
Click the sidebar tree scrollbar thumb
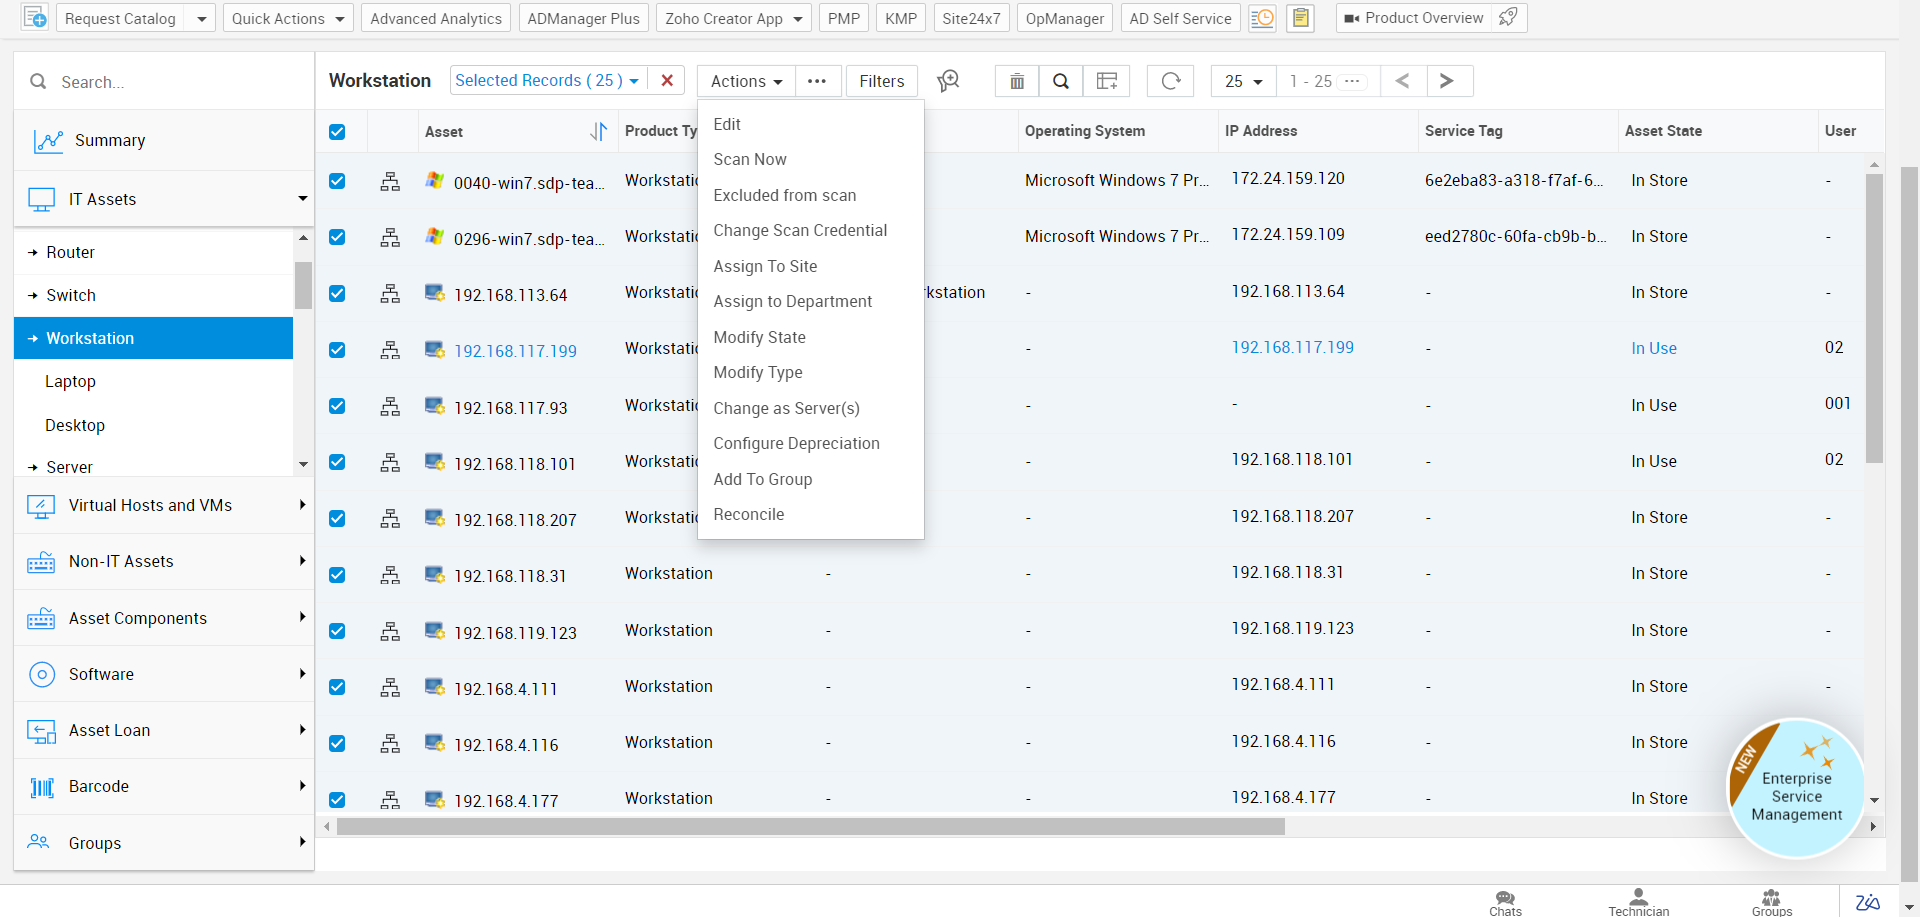pyautogui.click(x=303, y=285)
